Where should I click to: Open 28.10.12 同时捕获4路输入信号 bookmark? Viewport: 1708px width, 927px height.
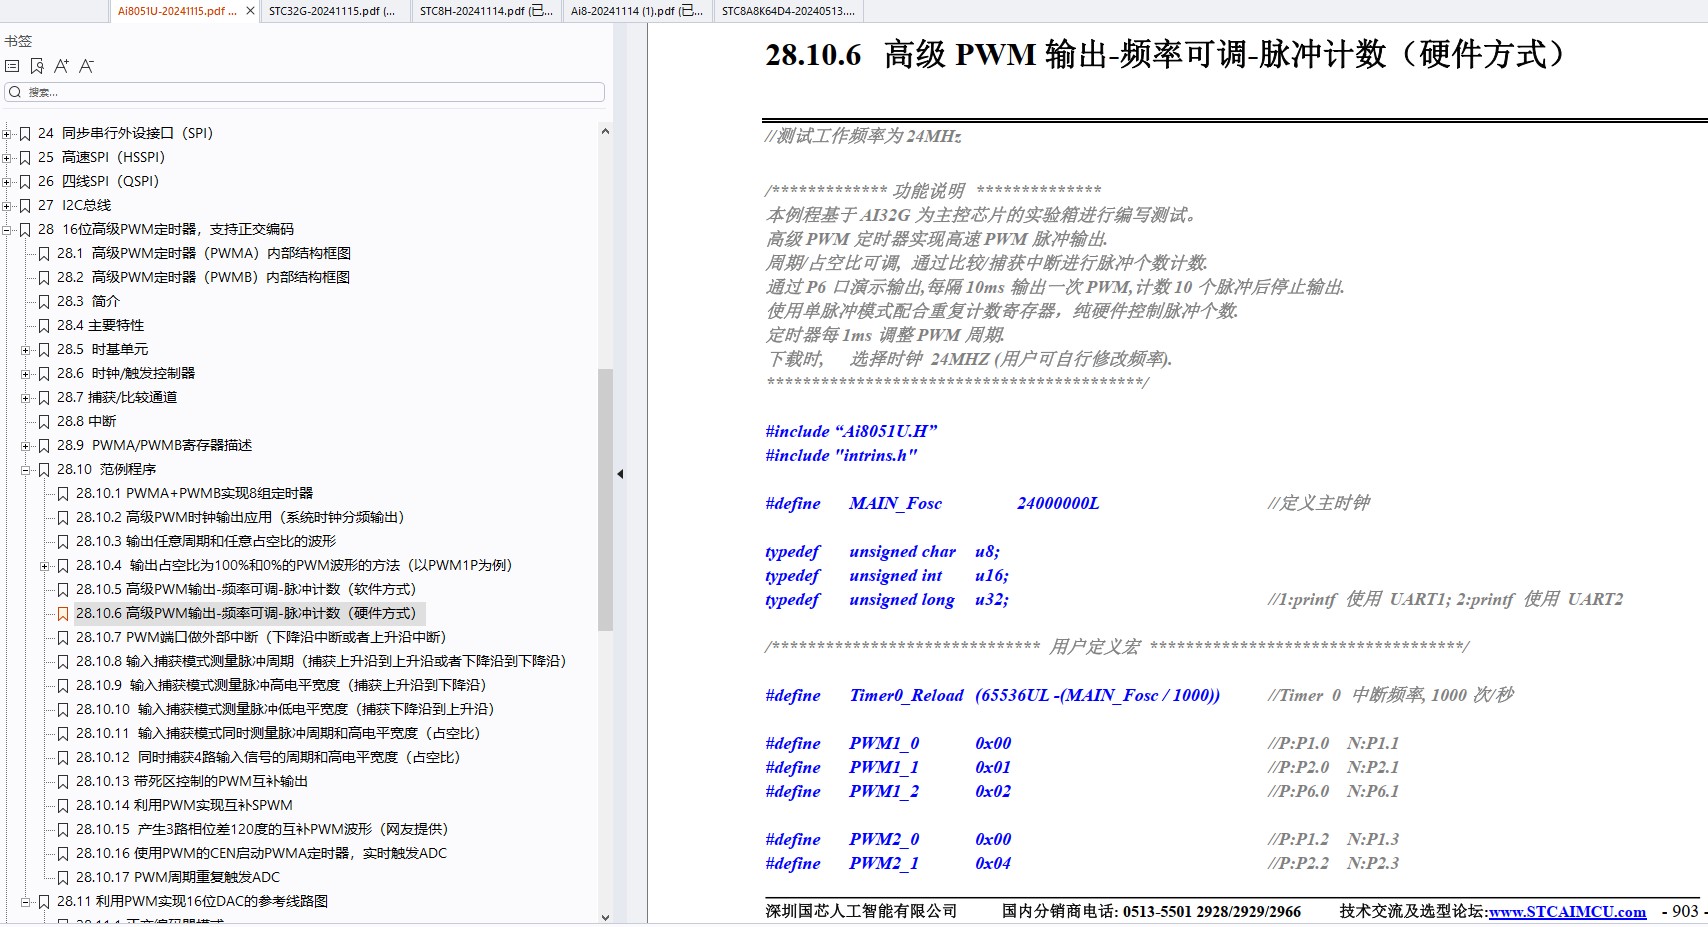pos(268,758)
